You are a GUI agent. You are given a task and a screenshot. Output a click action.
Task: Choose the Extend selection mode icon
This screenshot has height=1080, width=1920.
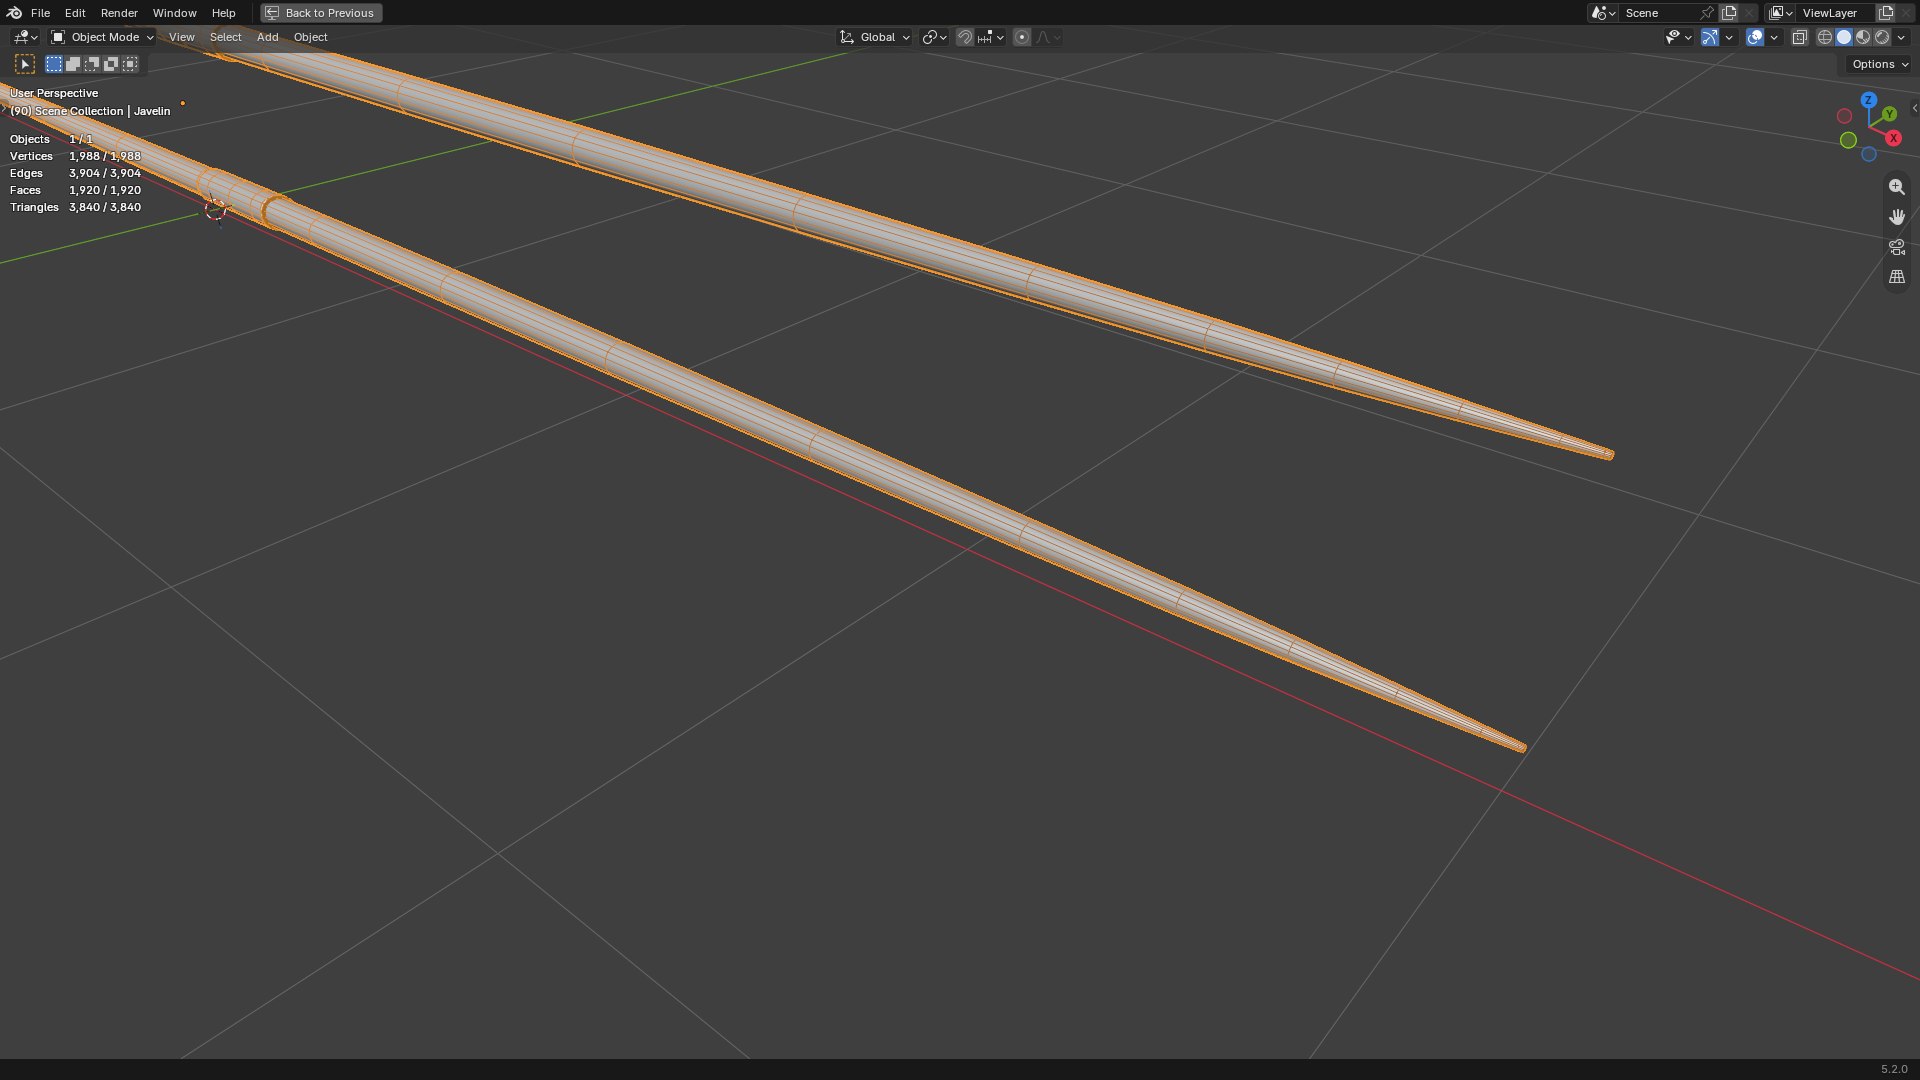(73, 64)
